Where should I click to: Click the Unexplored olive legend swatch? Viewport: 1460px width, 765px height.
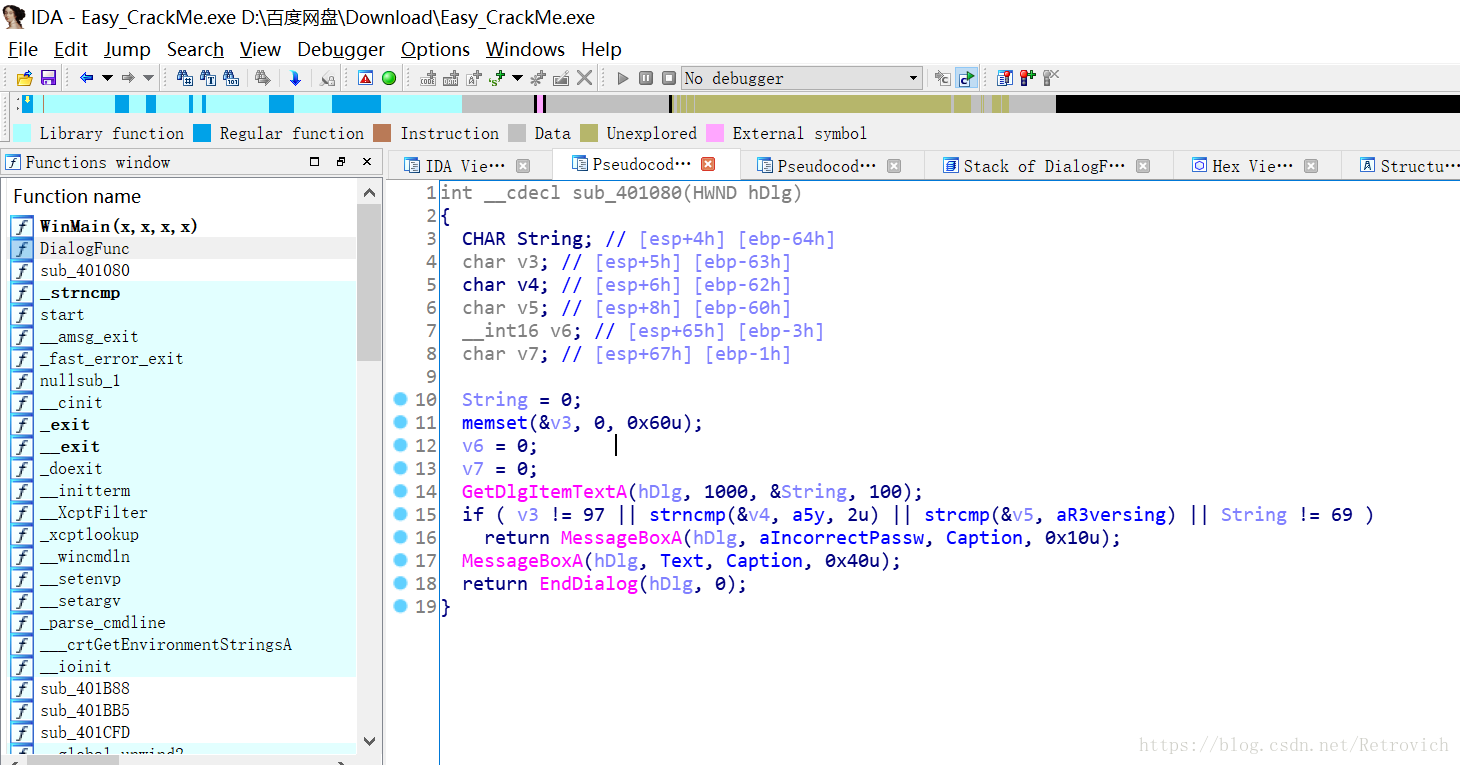pos(589,133)
